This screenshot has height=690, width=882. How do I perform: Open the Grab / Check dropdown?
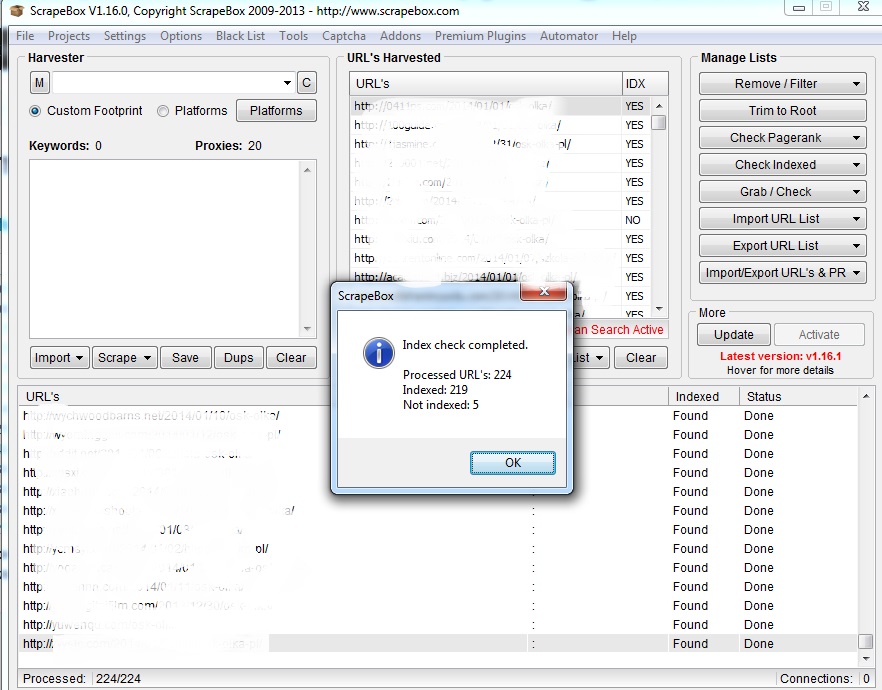[x=782, y=192]
